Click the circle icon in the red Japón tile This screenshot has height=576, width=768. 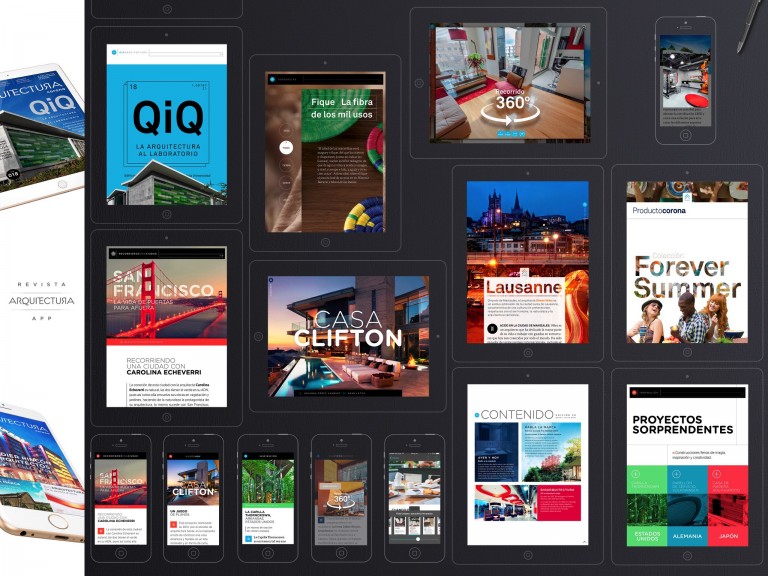717,474
